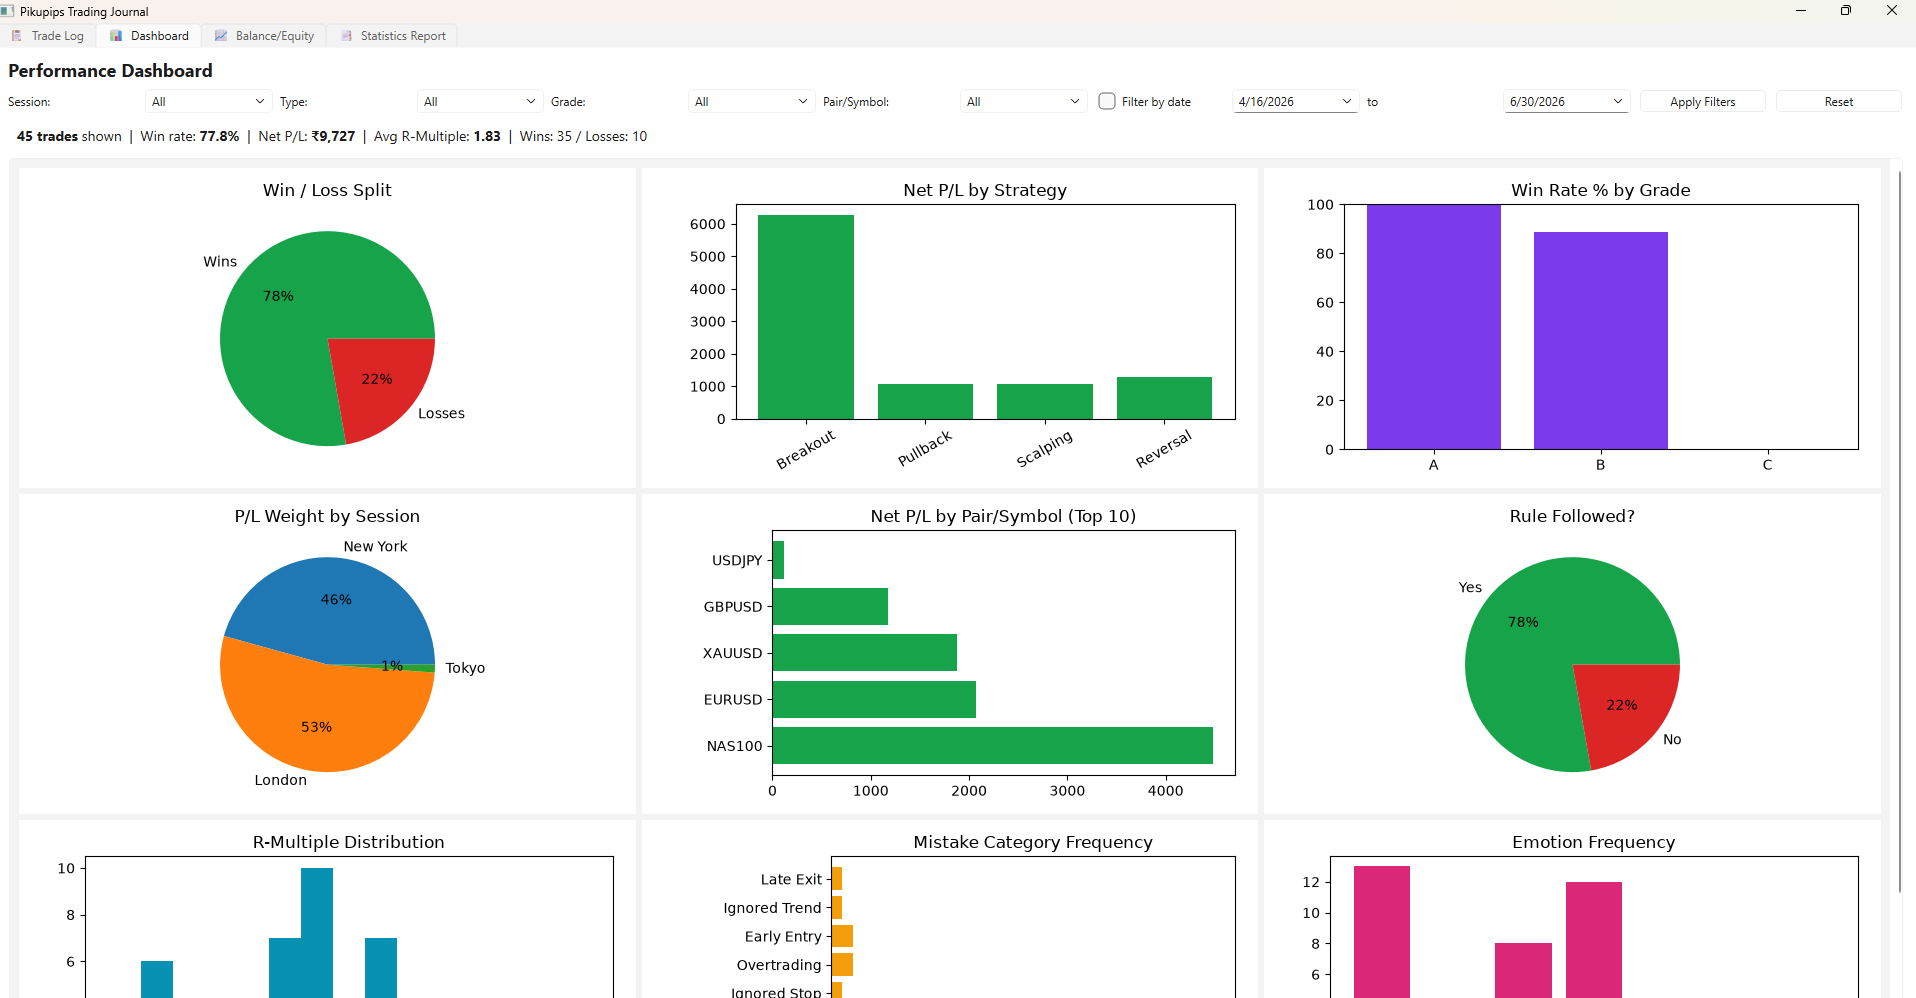Click the 'Win / Loss Split' chart title
Image resolution: width=1916 pixels, height=998 pixels.
(327, 190)
